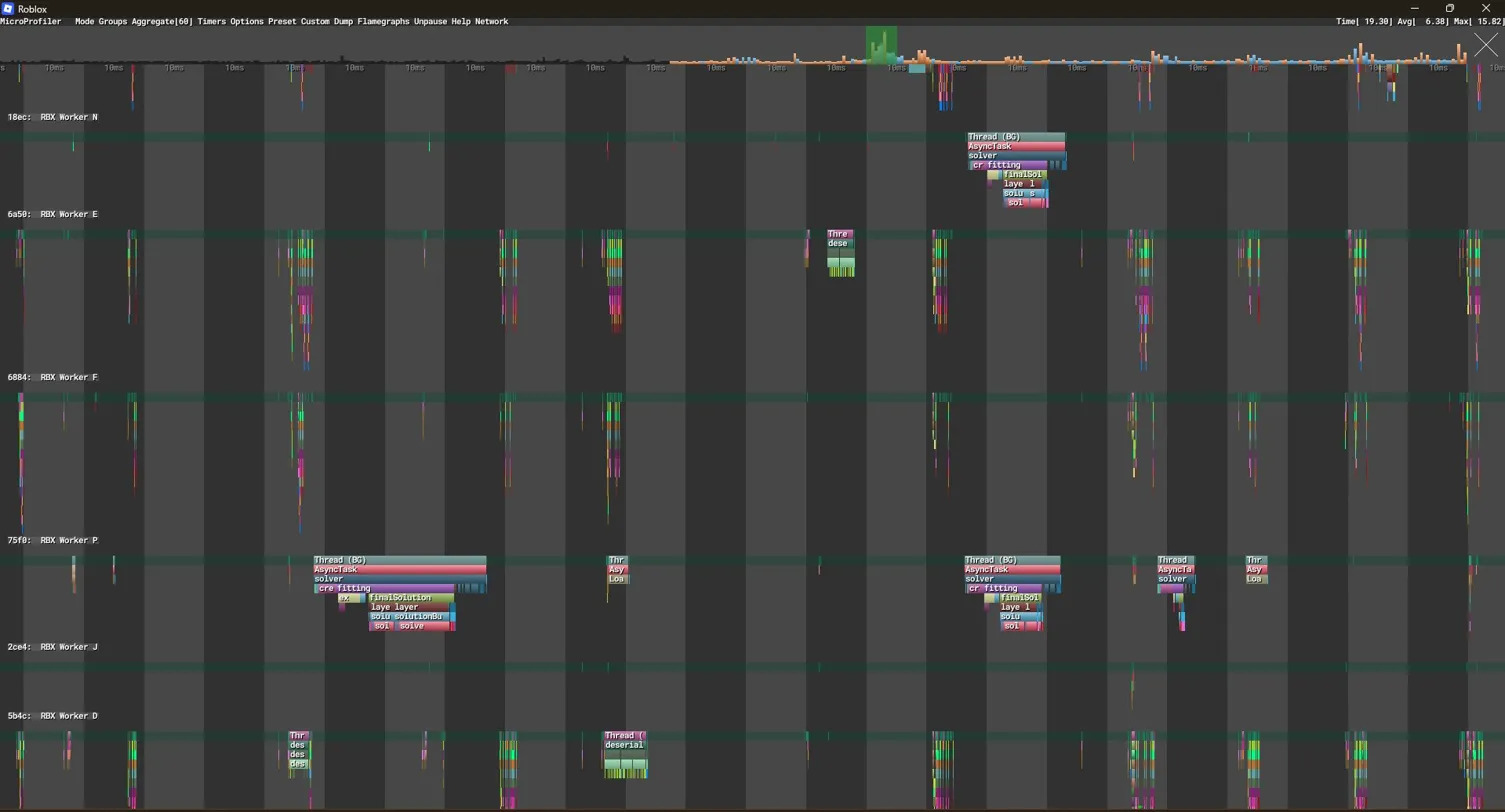The image size is (1505, 812).
Task: Open the MicroProfiler menu
Action: [x=30, y=21]
